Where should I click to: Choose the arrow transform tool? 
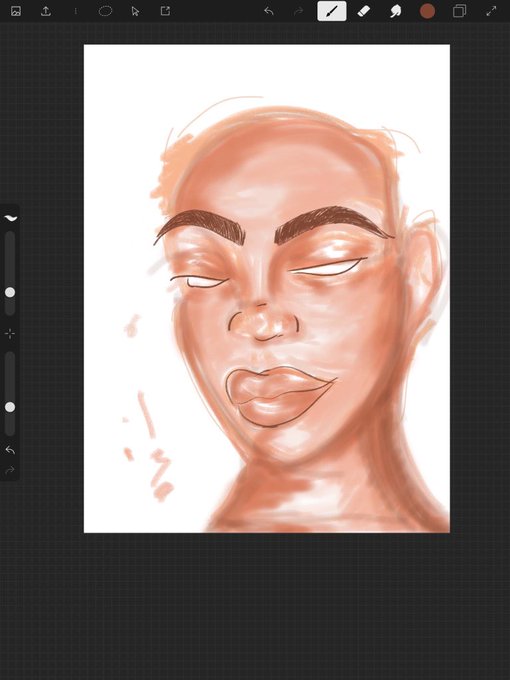[x=135, y=11]
